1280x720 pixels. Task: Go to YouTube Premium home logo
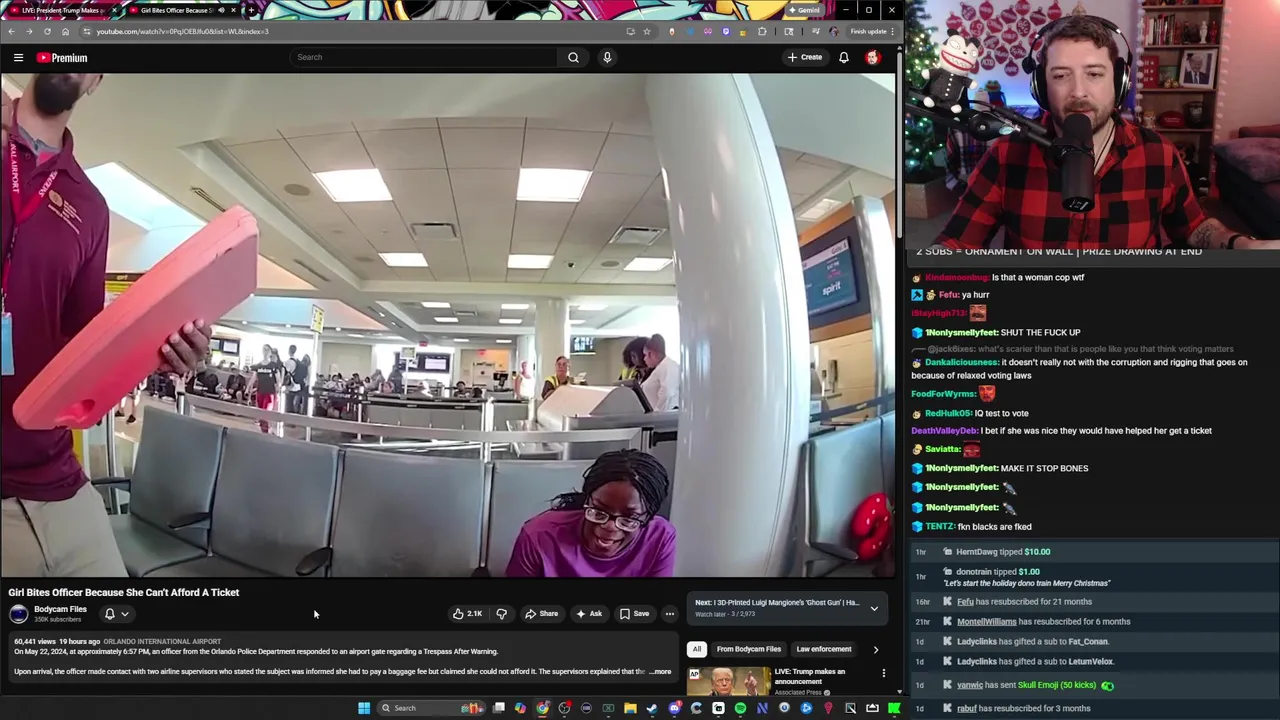[62, 58]
